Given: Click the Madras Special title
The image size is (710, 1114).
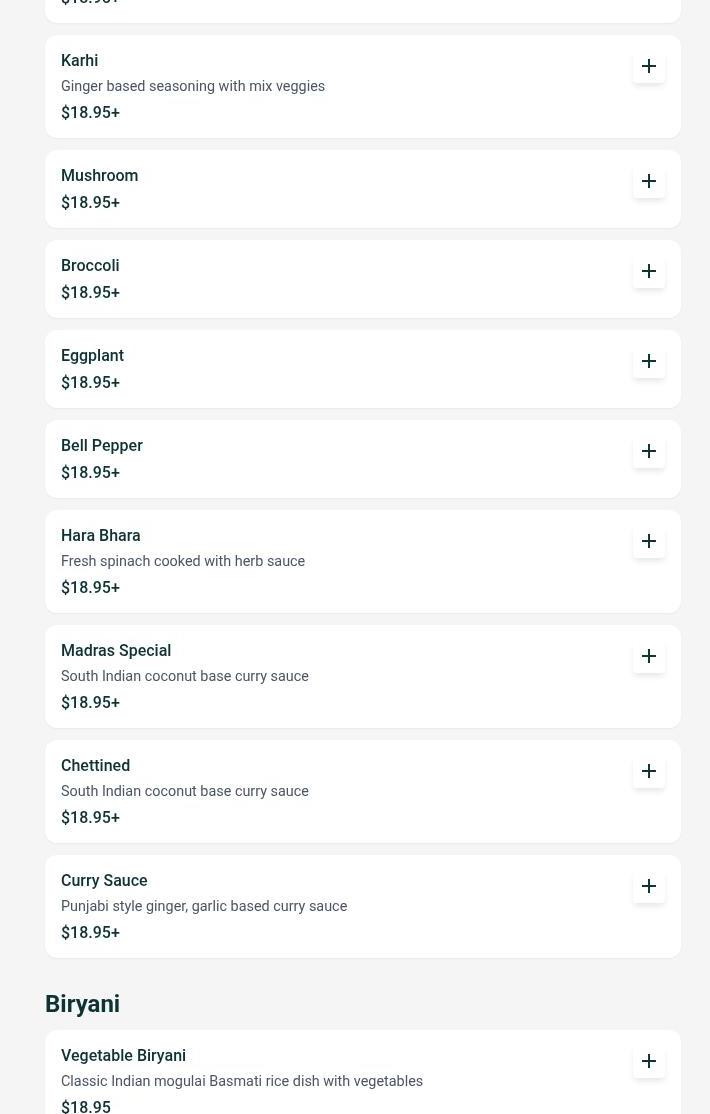Looking at the screenshot, I should pos(116,651).
